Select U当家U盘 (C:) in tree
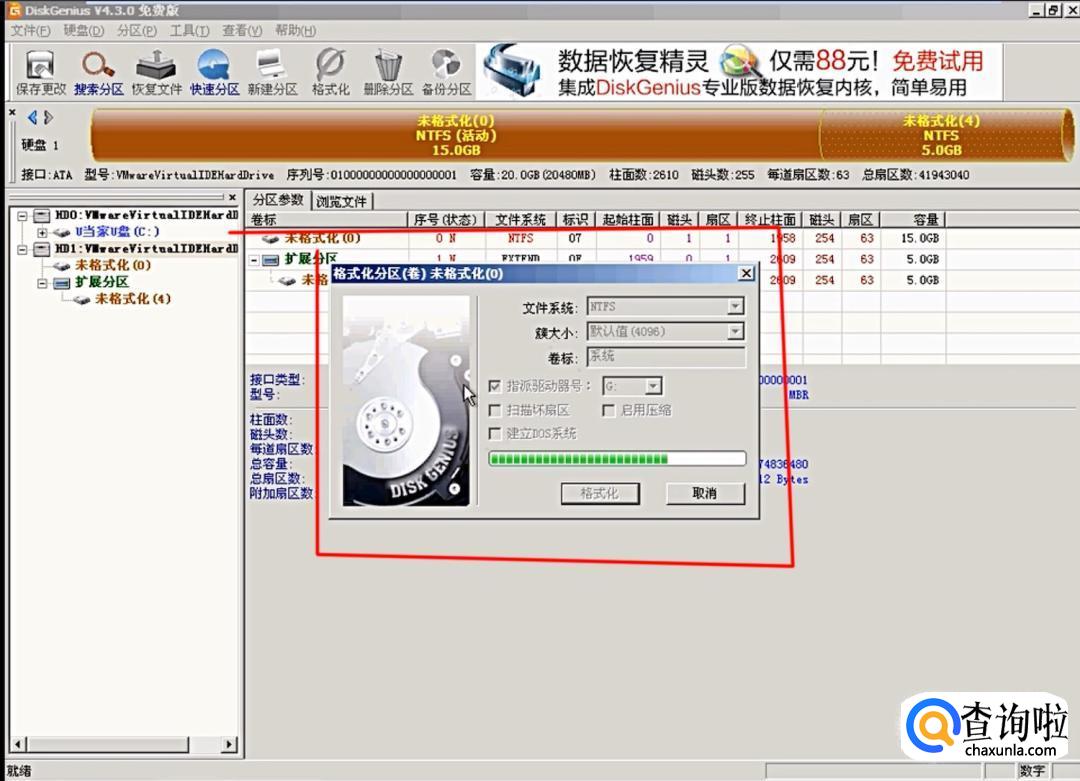1080x781 pixels. pyautogui.click(x=117, y=231)
